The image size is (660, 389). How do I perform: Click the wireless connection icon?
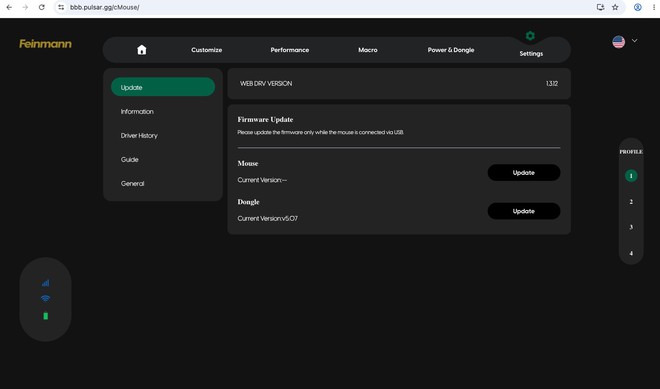(x=45, y=298)
